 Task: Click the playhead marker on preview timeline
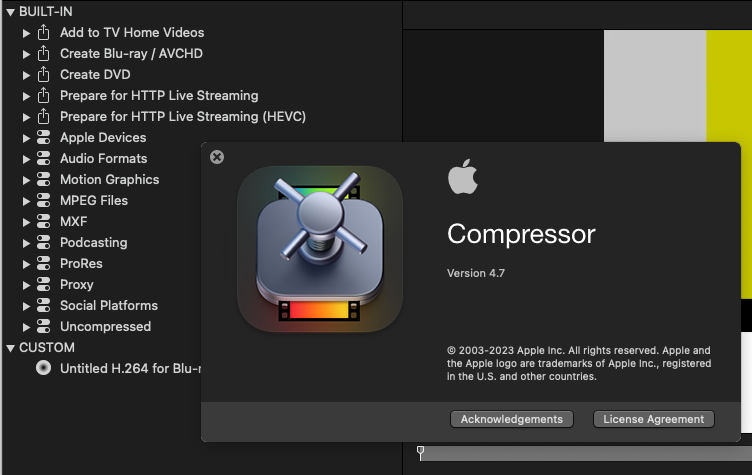click(421, 453)
